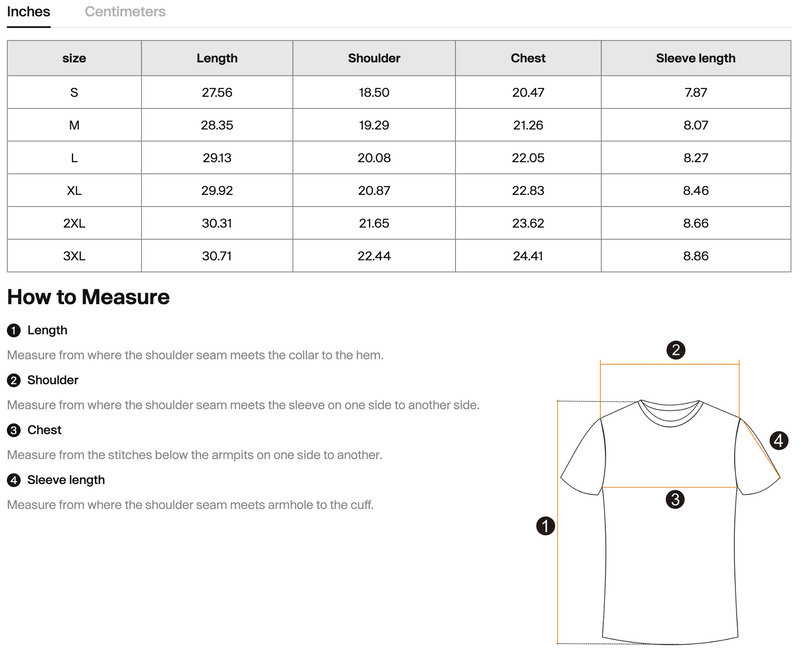Click the Sleeve length column header
The image size is (800, 654).
[x=696, y=58]
